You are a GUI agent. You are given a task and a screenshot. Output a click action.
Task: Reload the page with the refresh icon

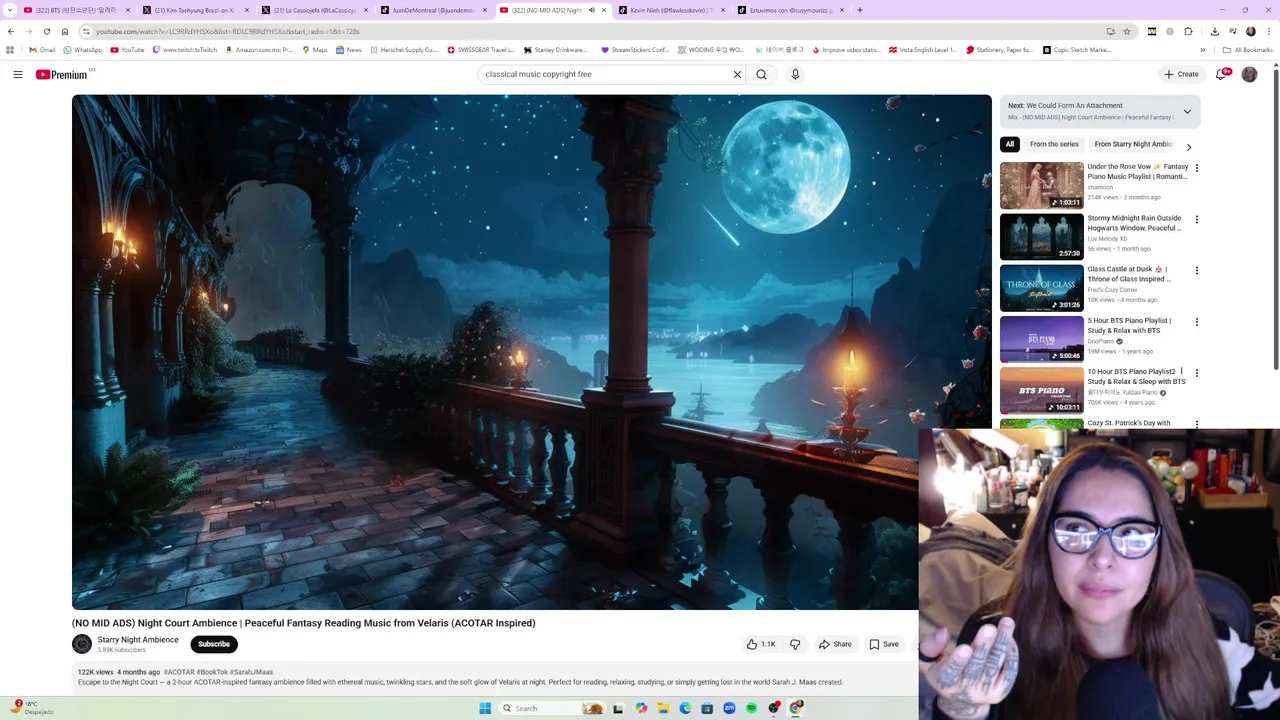point(47,31)
